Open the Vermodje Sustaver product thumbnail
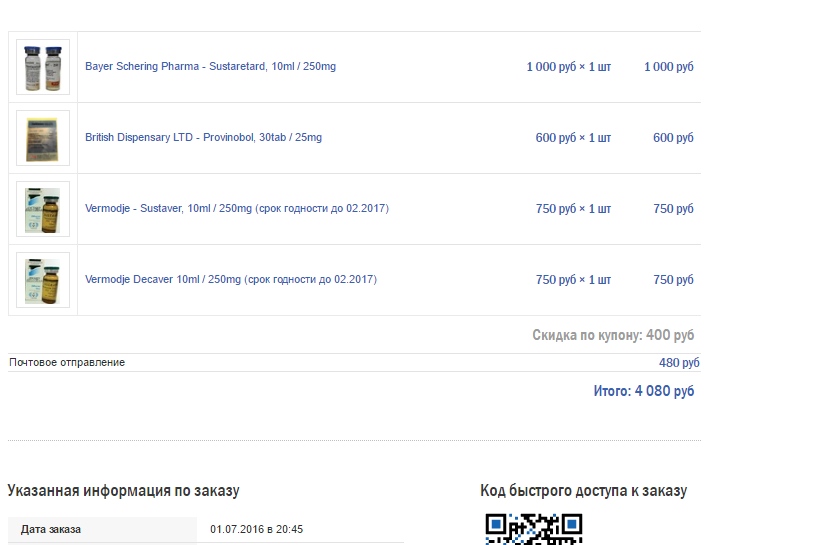The image size is (816, 545). click(43, 209)
